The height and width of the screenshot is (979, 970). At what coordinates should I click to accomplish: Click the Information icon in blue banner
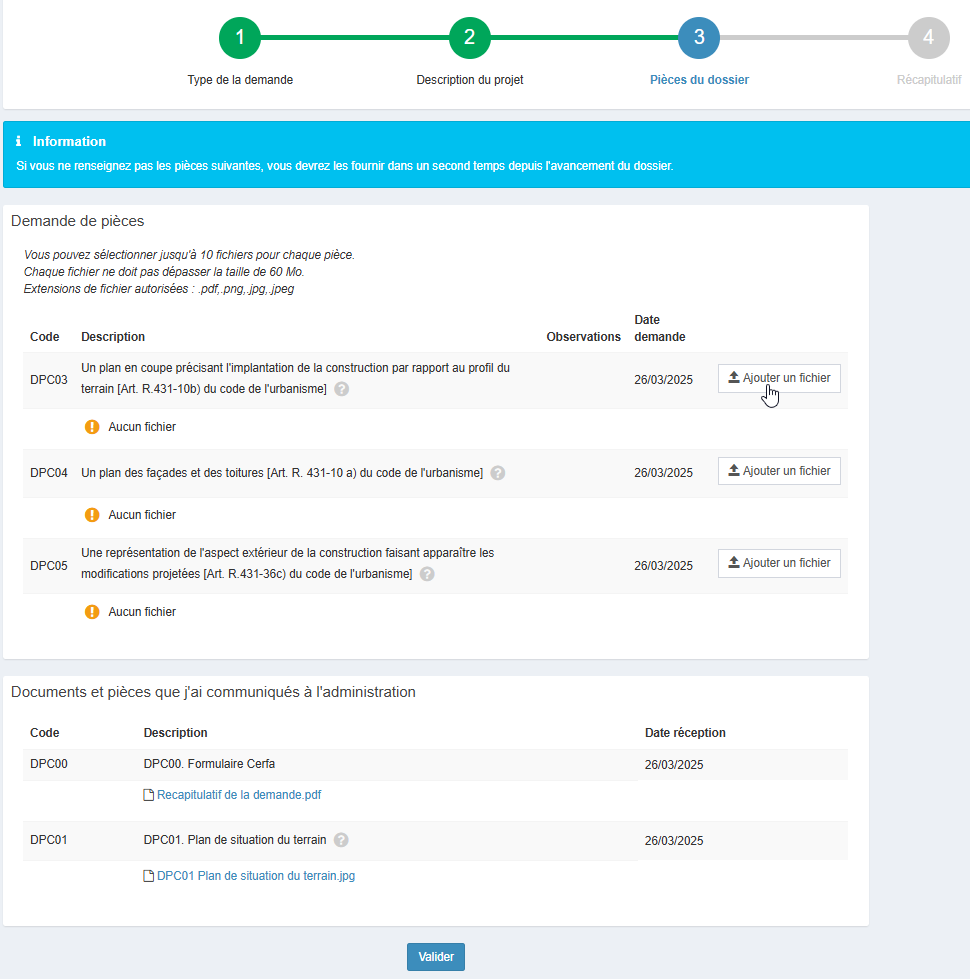tap(19, 141)
